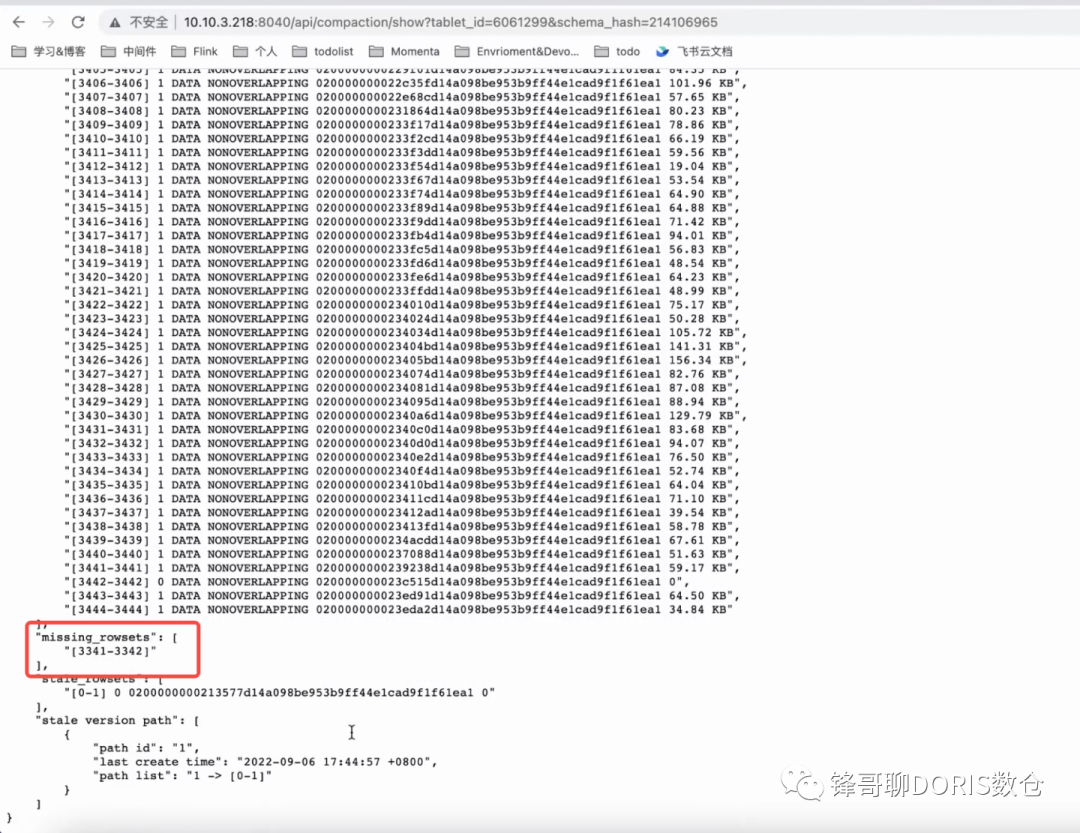Open the 中间件 bookmark folder

click(129, 52)
